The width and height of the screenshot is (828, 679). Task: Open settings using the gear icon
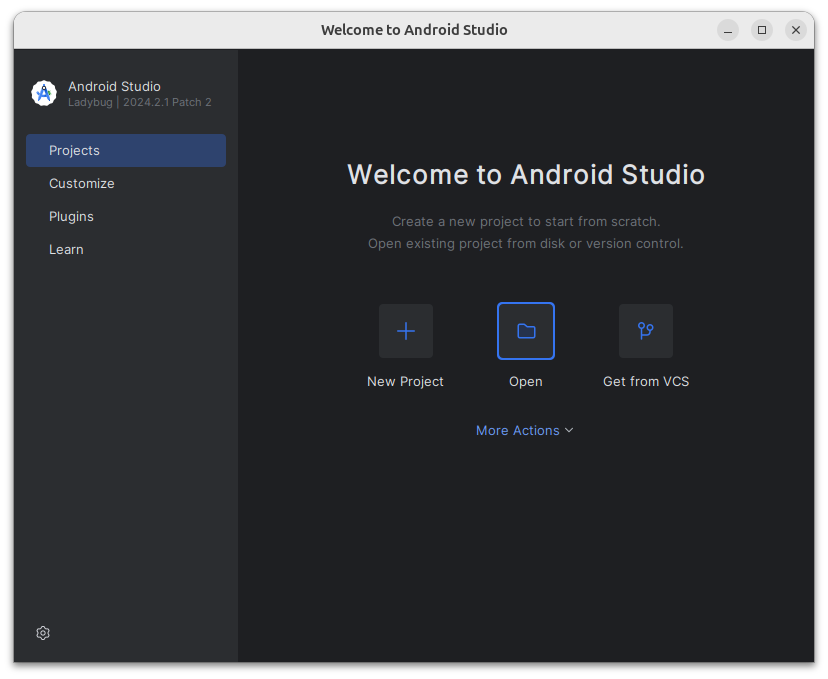[x=42, y=633]
